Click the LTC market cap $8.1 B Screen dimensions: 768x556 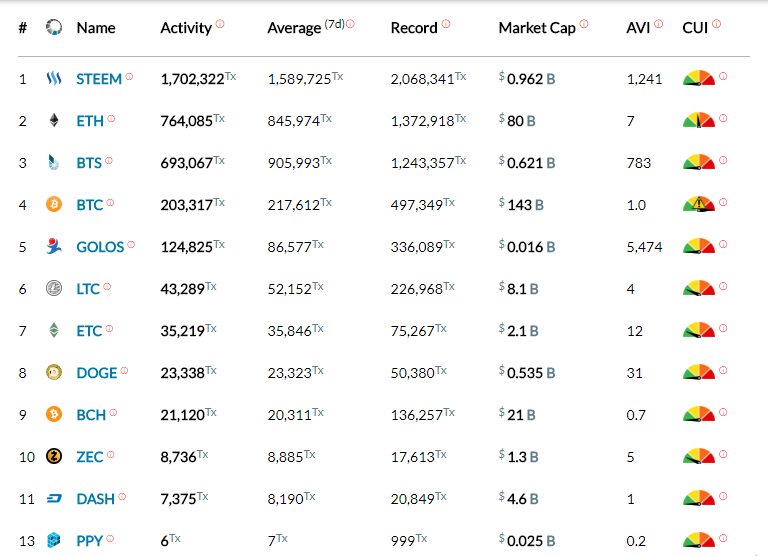(x=519, y=289)
